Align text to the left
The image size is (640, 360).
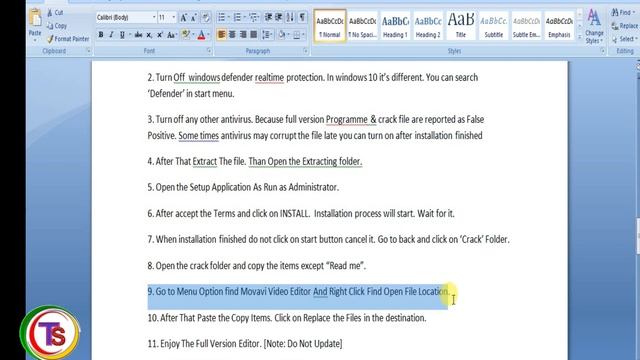point(222,35)
